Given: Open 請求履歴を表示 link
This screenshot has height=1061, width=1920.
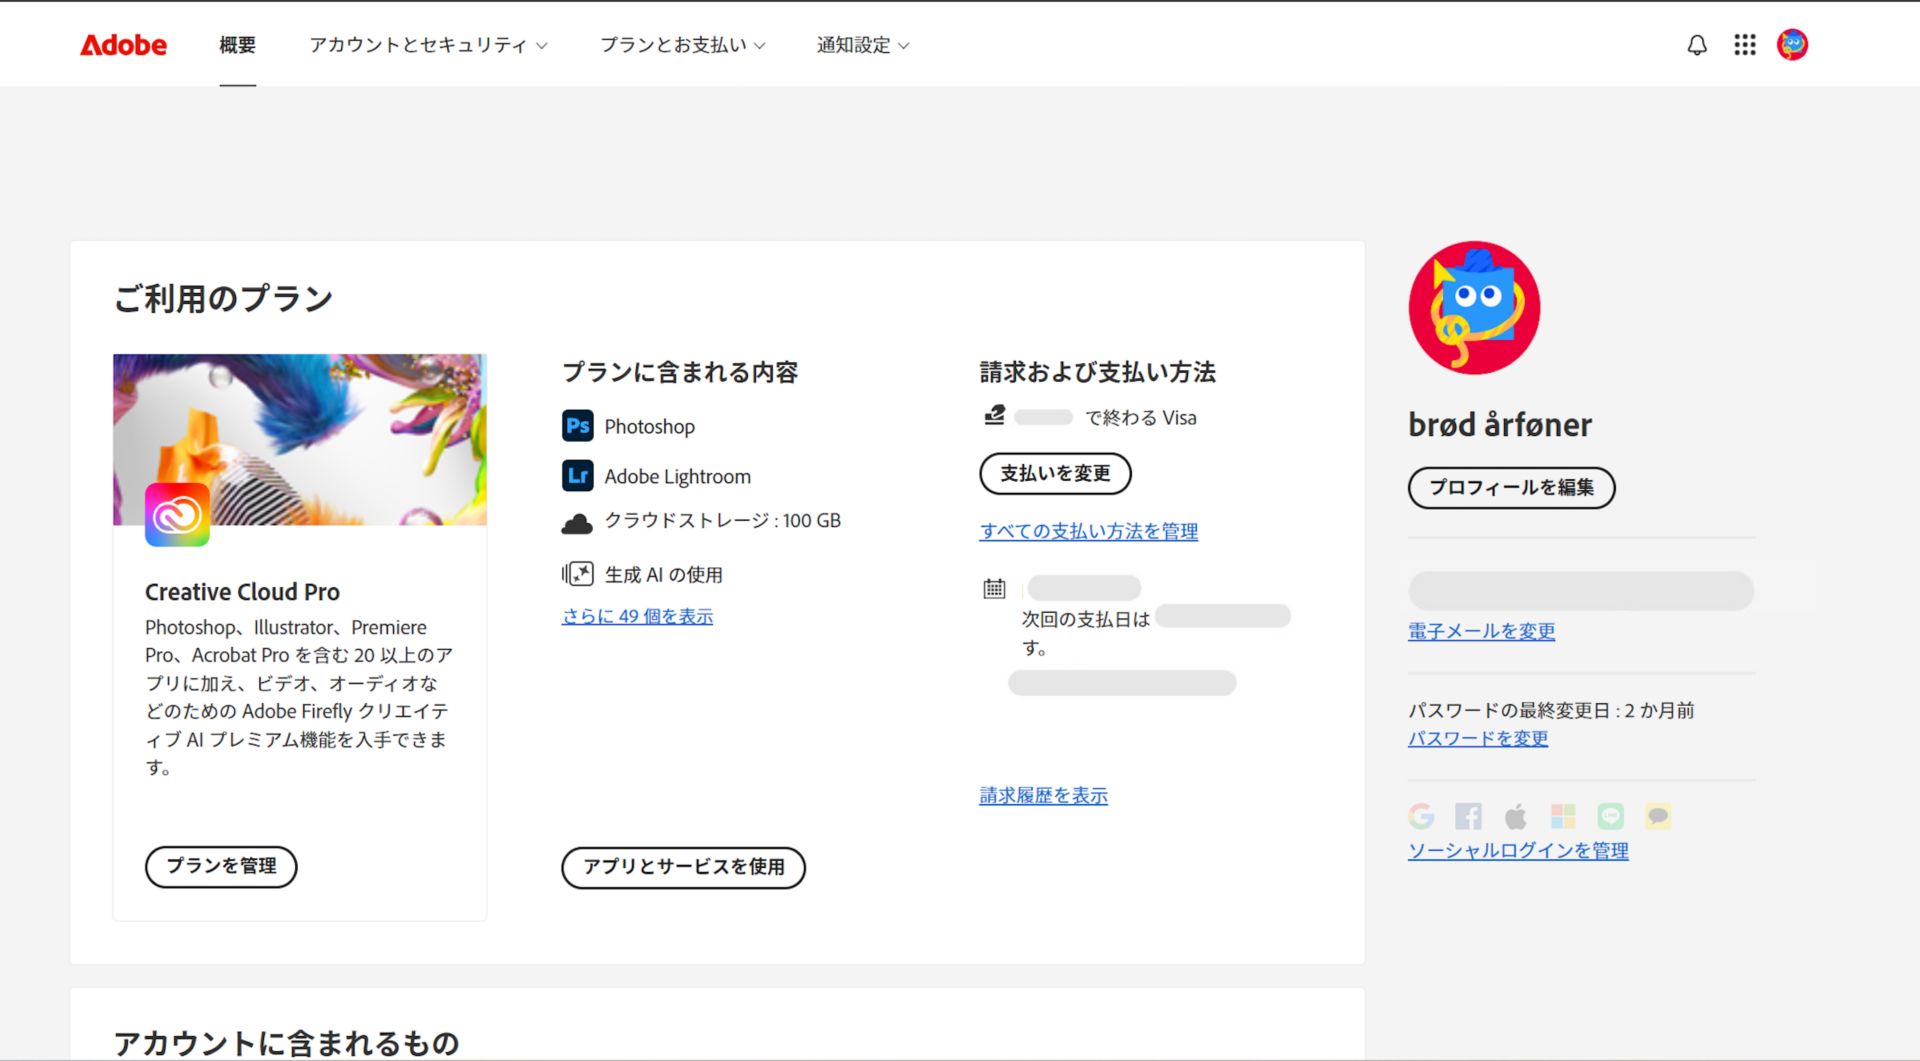Looking at the screenshot, I should 1043,795.
